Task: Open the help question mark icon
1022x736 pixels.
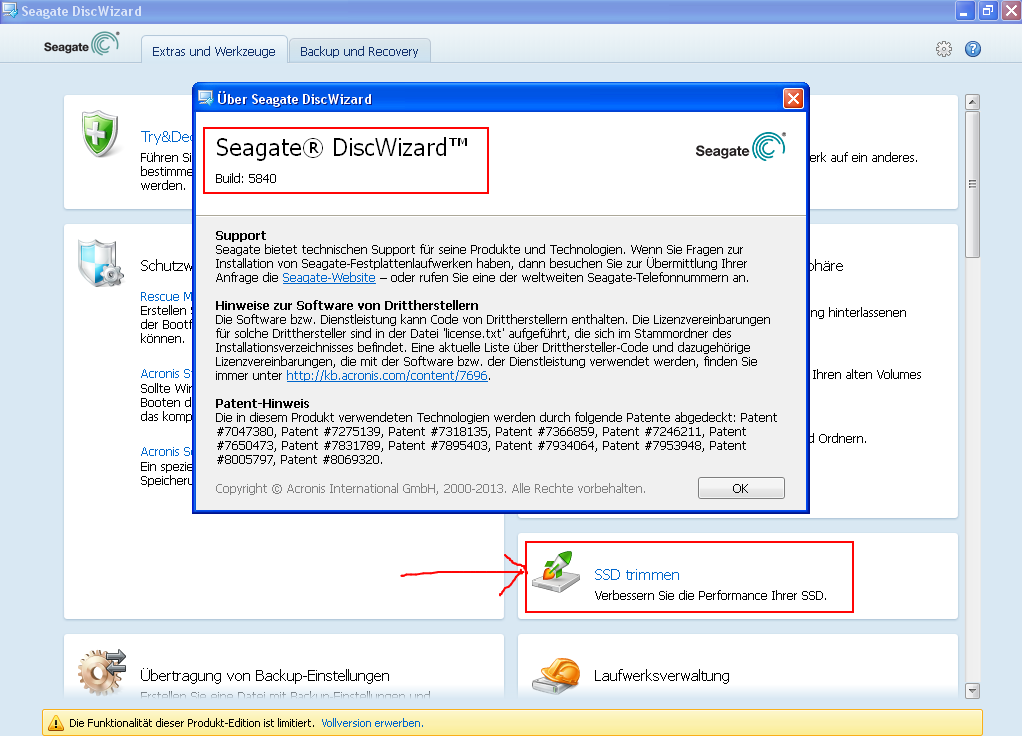Action: click(x=972, y=49)
